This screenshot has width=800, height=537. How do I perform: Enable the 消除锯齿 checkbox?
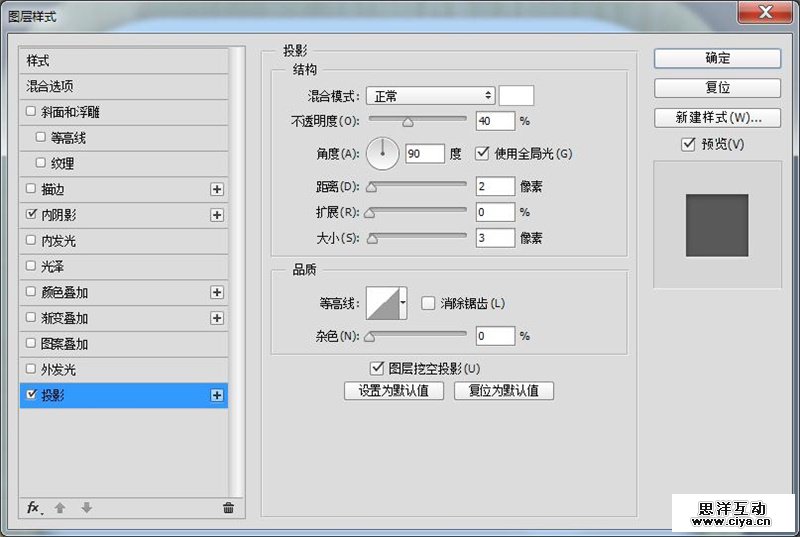point(428,303)
